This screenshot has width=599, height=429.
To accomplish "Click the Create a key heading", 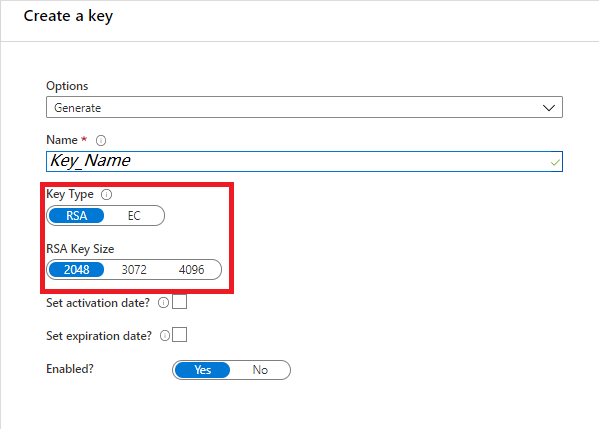I will (68, 16).
